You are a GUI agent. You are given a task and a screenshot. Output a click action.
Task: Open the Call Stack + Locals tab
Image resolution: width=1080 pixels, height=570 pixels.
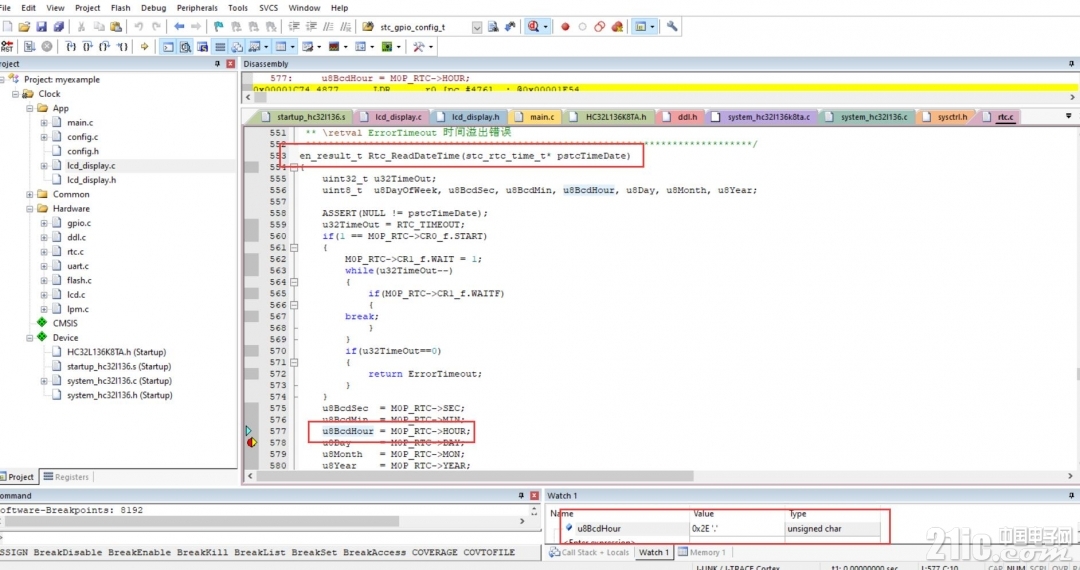point(590,552)
